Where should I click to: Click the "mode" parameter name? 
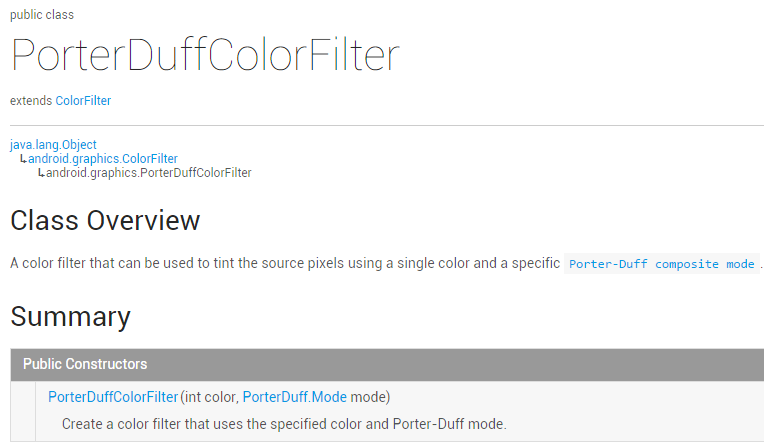369,397
